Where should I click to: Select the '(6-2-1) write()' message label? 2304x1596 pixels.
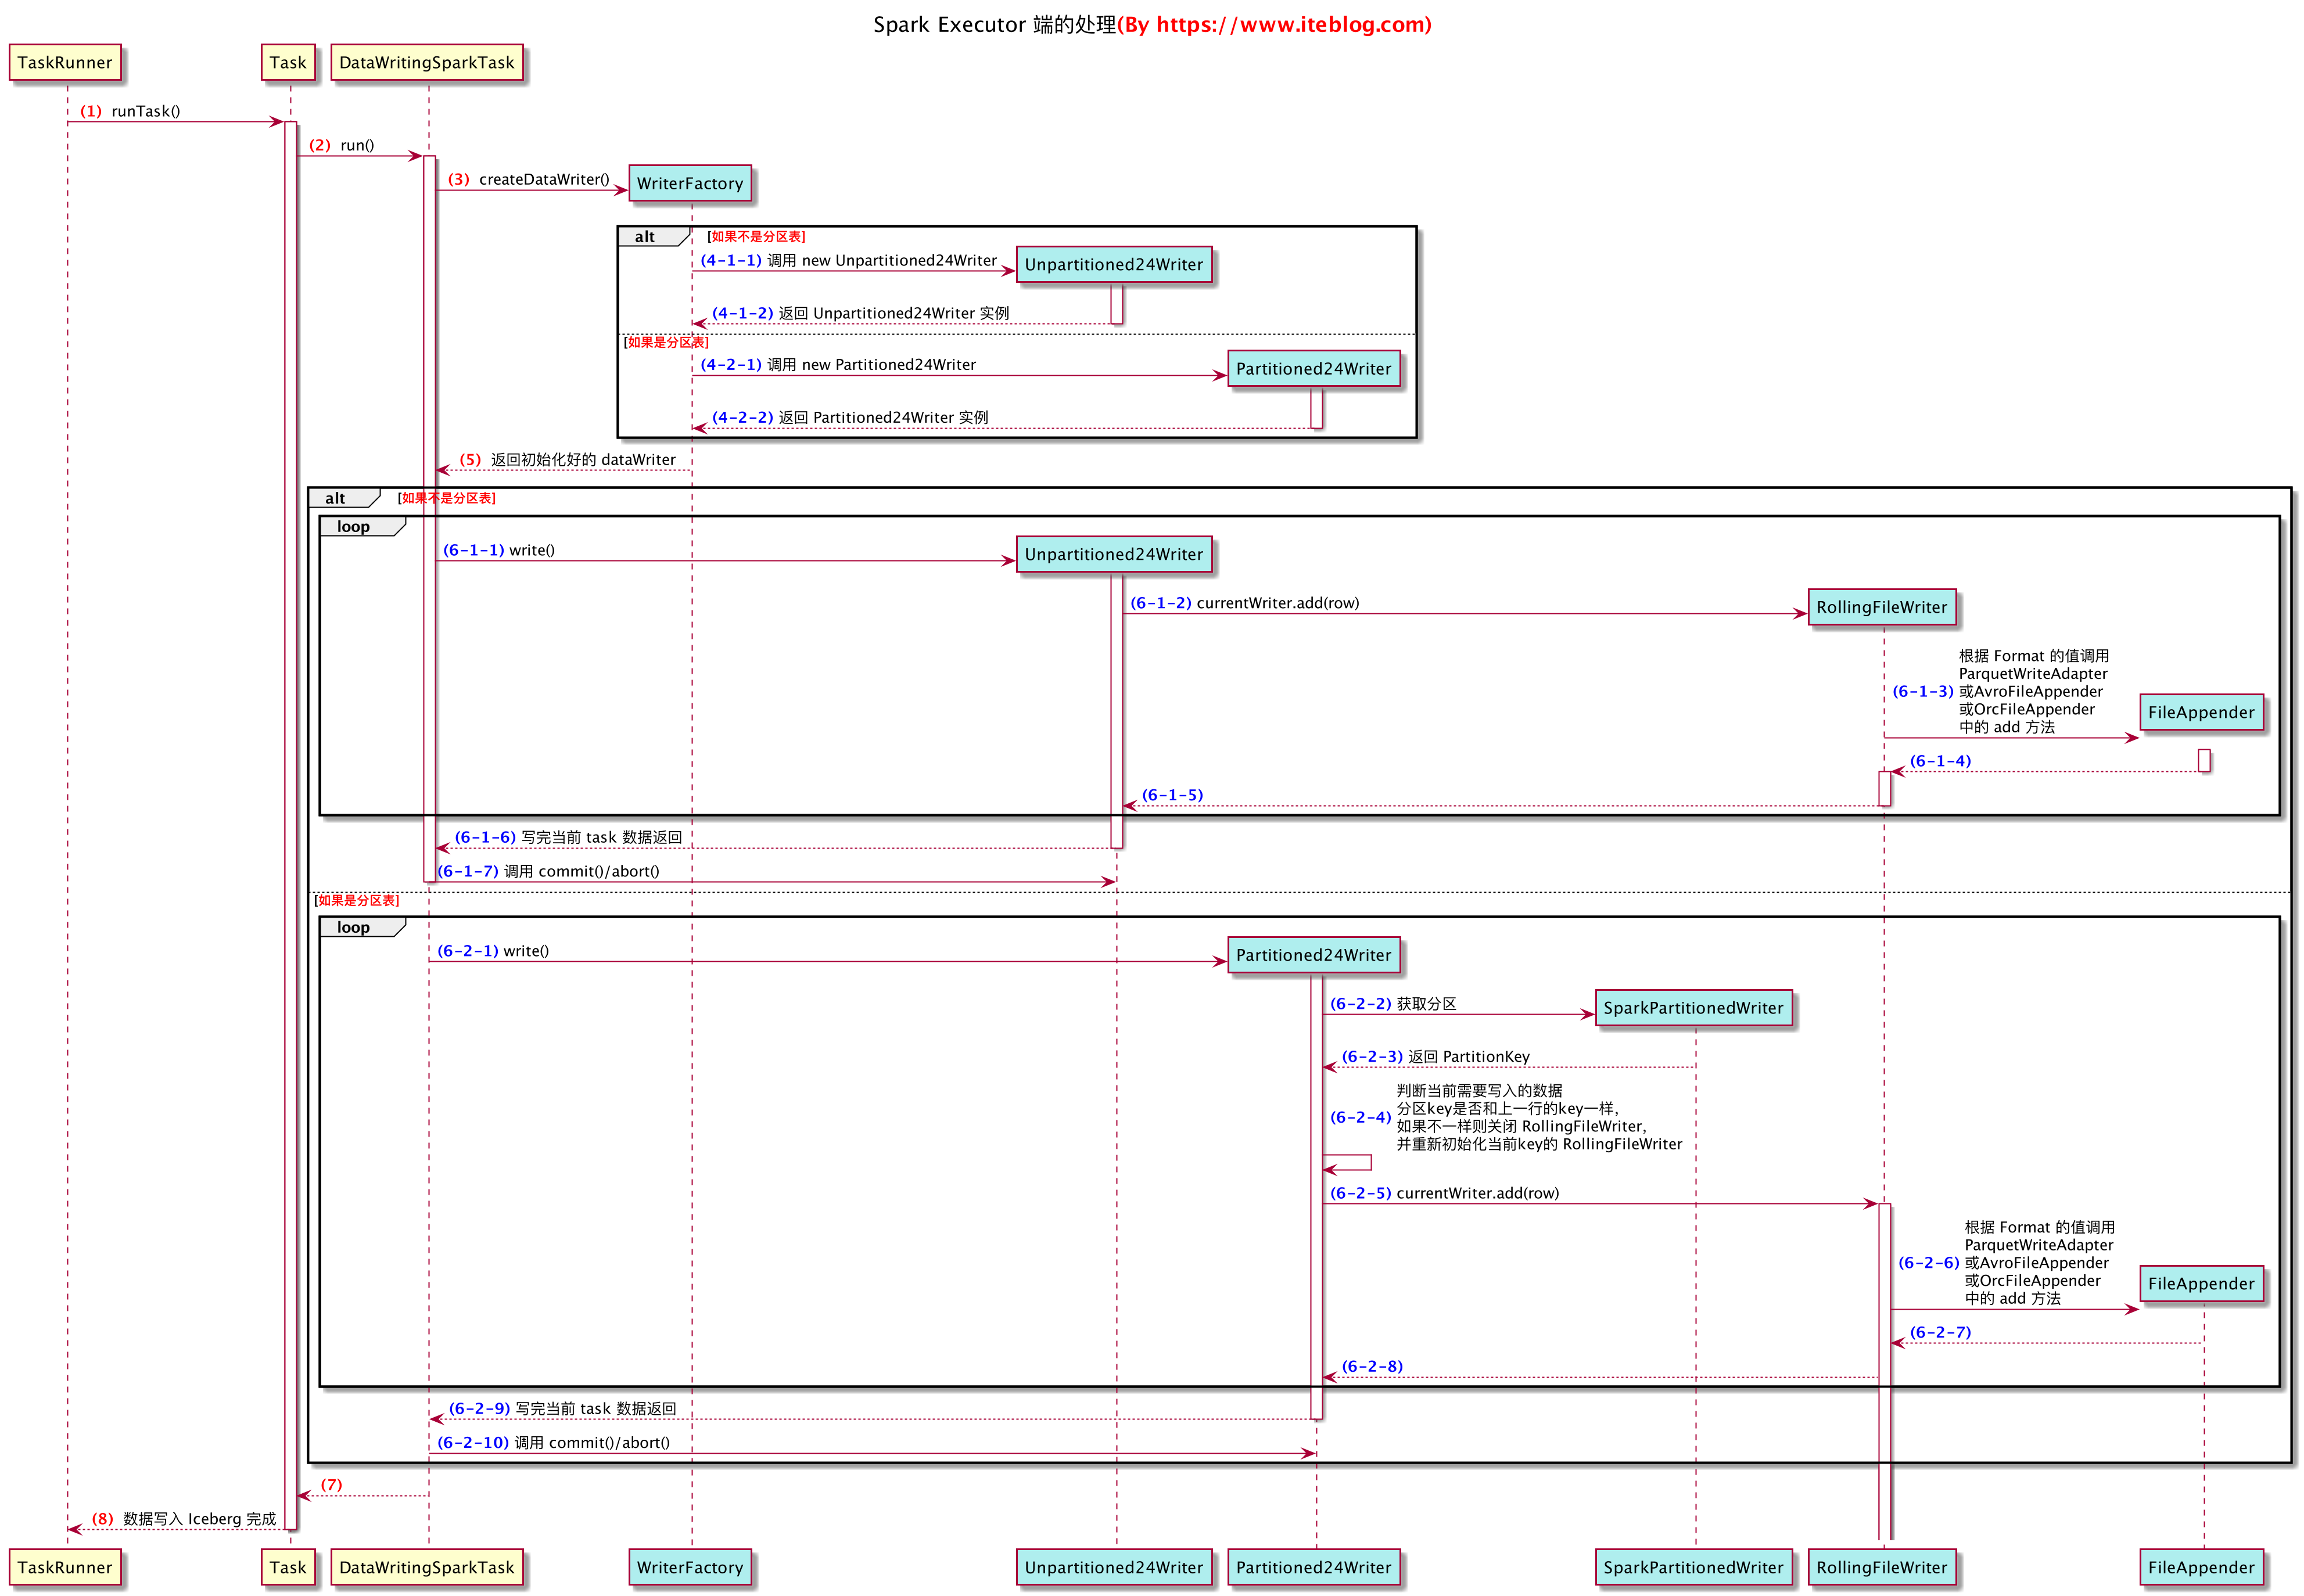click(493, 951)
